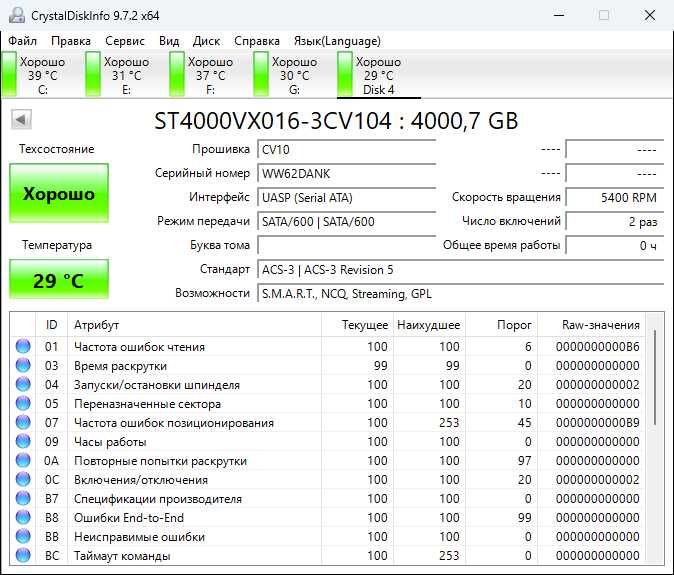Click the Raw-значения column header
This screenshot has height=575, width=674.
click(591, 324)
